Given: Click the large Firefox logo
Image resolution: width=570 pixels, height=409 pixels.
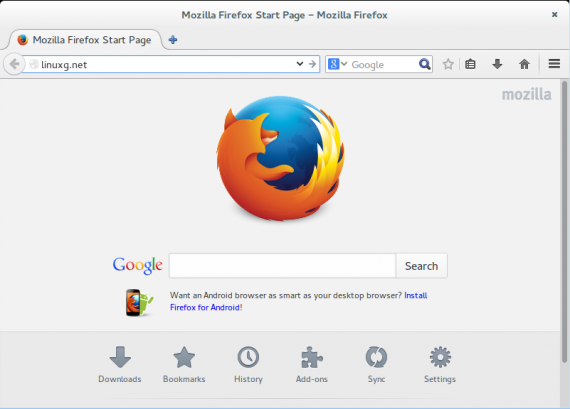Looking at the screenshot, I should 281,158.
